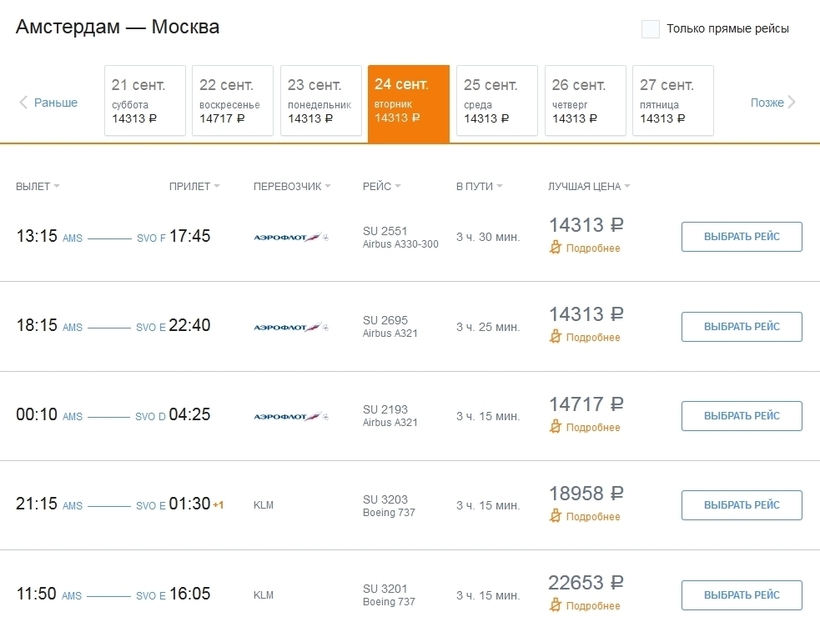Sort by ПРИЛЕТ column dropdown
The height and width of the screenshot is (632, 820).
coord(194,186)
